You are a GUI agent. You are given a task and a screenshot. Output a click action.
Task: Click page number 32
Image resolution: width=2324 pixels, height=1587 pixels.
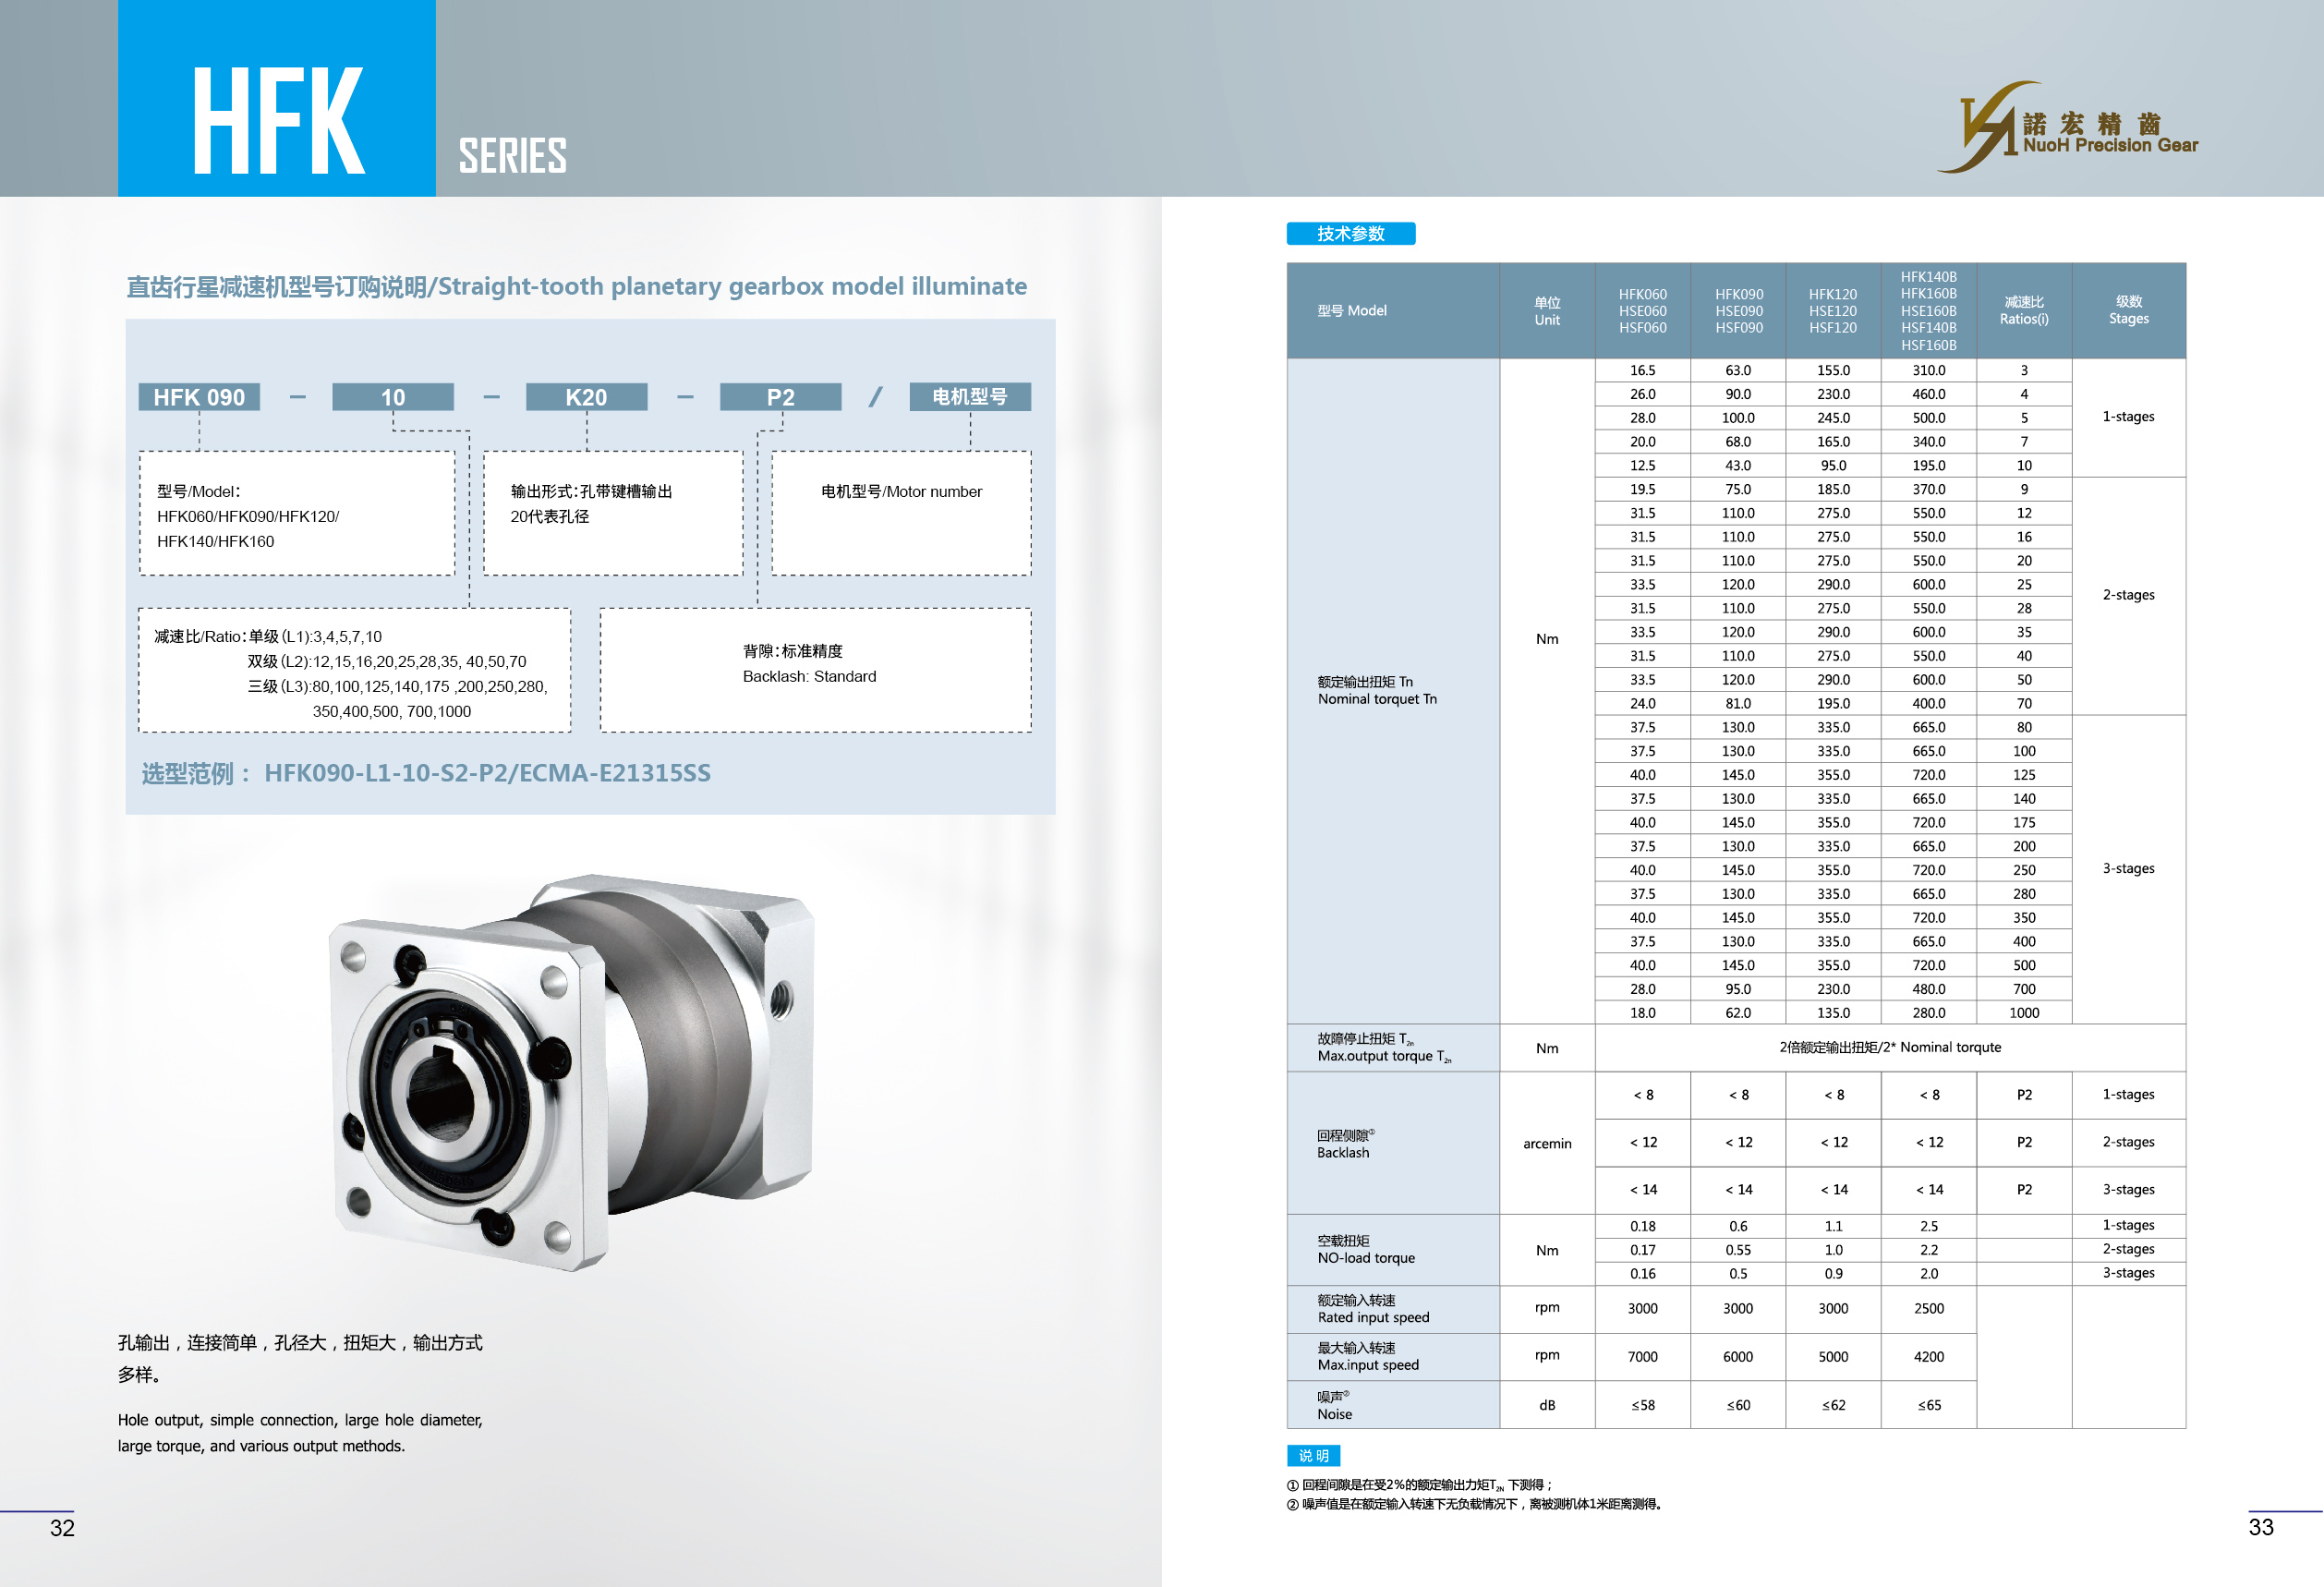(62, 1528)
